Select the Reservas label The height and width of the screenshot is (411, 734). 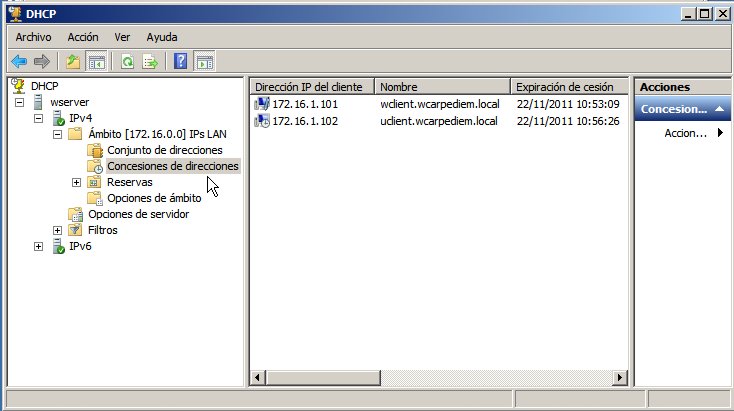(x=130, y=182)
